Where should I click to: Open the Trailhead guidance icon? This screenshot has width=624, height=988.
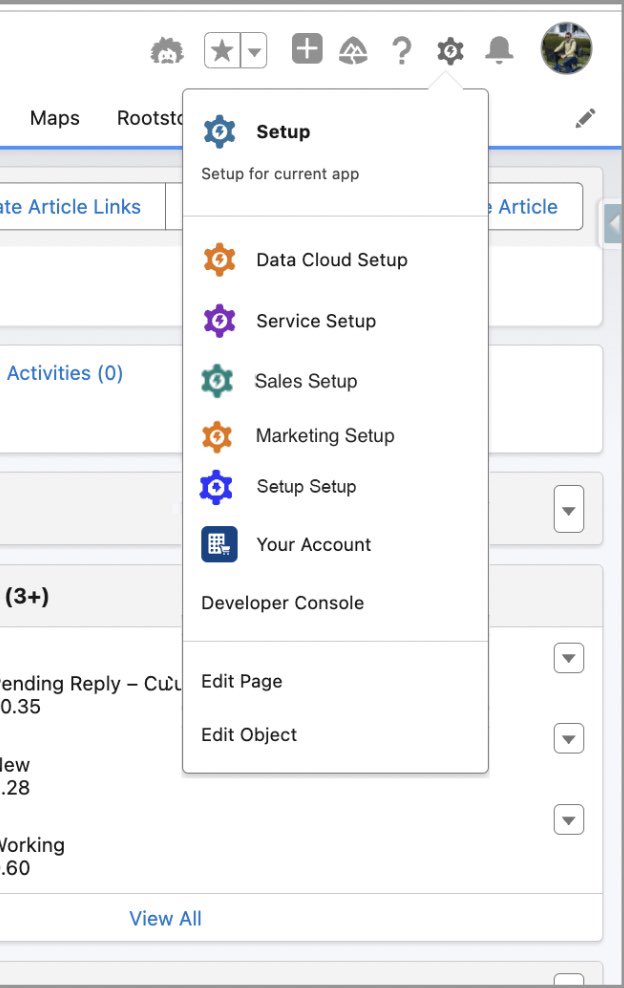[354, 50]
